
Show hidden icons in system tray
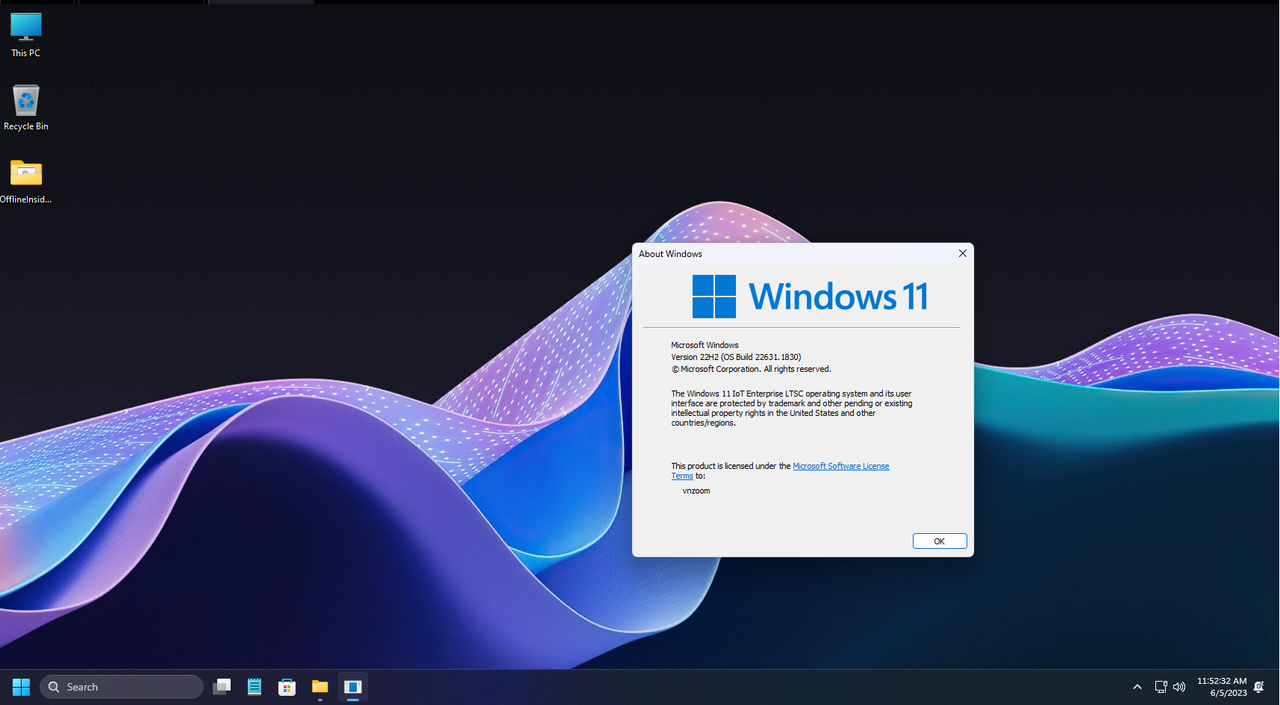tap(1137, 687)
